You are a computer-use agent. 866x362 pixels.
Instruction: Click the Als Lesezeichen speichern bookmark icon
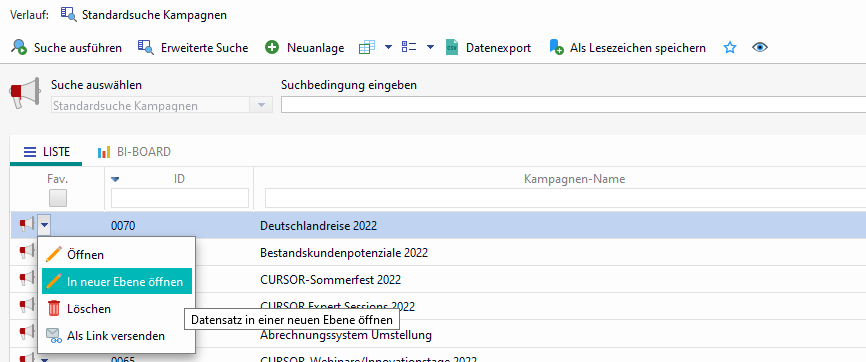tap(556, 48)
